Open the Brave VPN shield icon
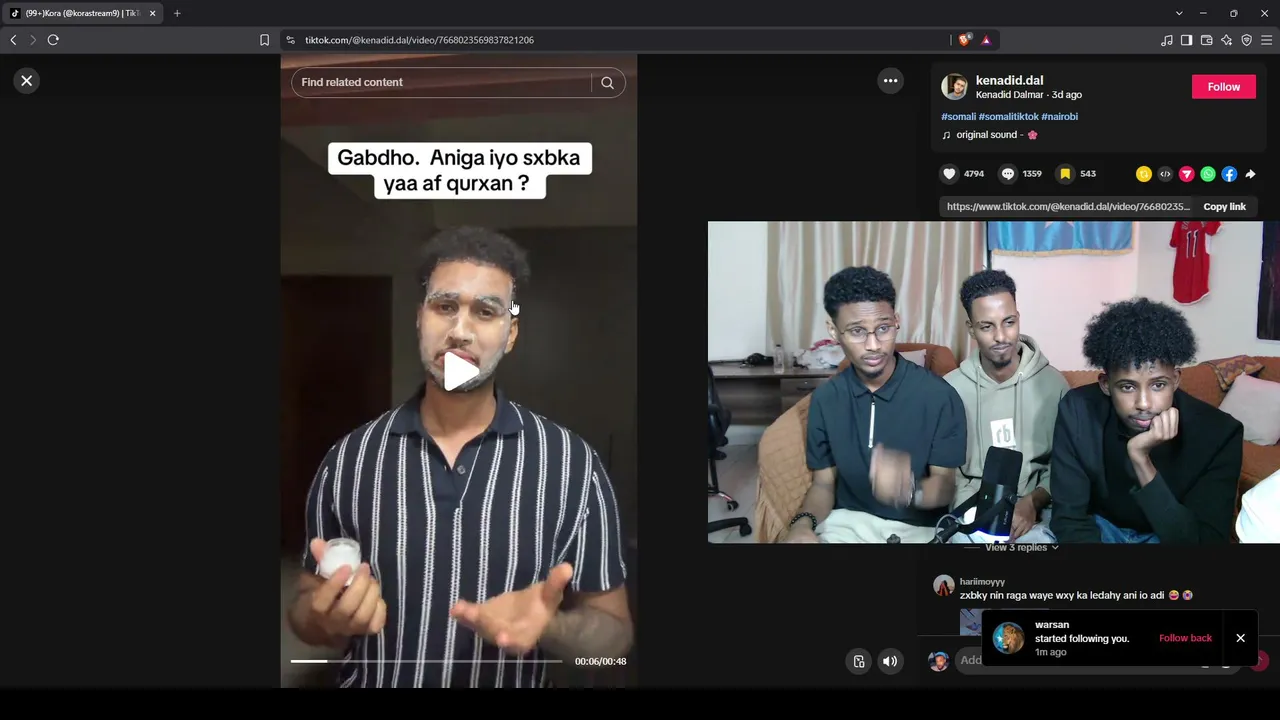Viewport: 1280px width, 720px height. point(1246,40)
